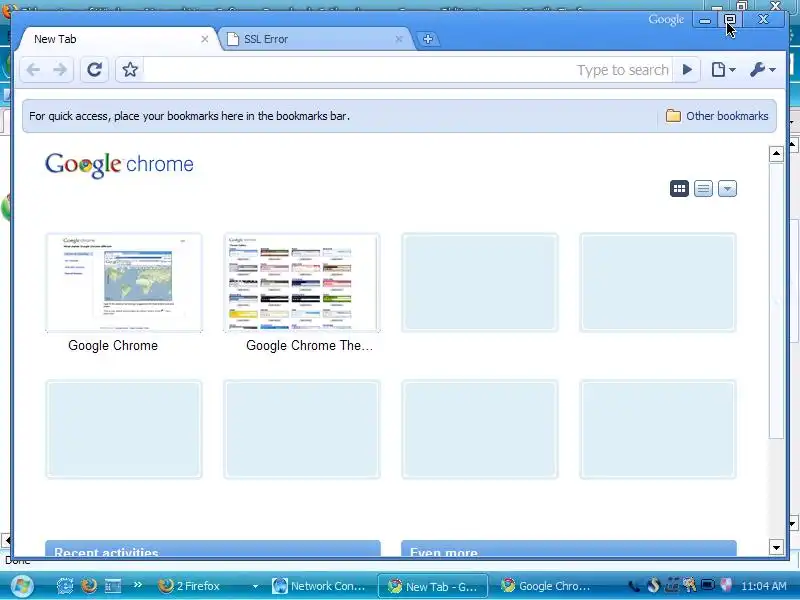Click page scrollbar up arrow
The image size is (800, 600).
click(776, 153)
